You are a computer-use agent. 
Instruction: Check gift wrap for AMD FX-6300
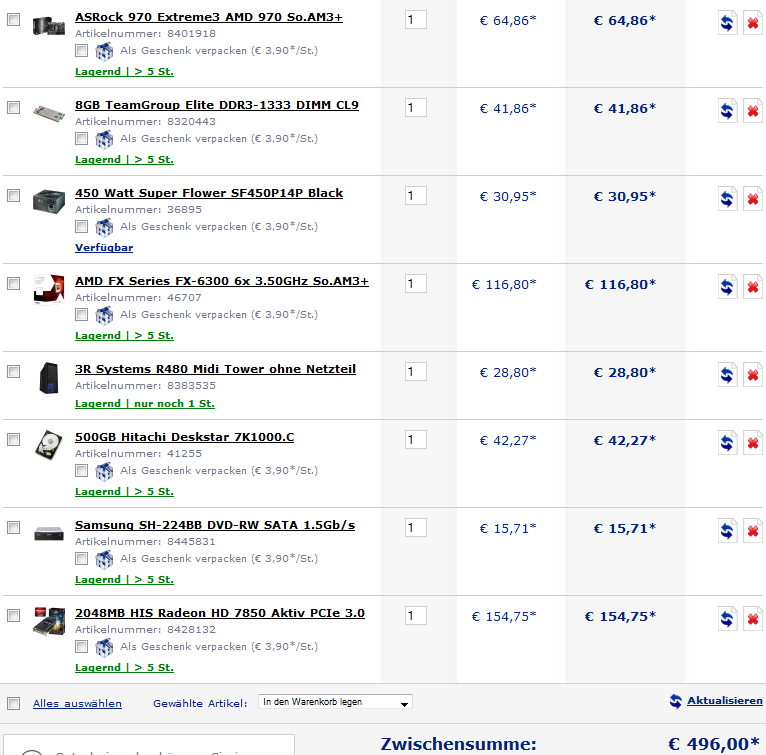[82, 314]
